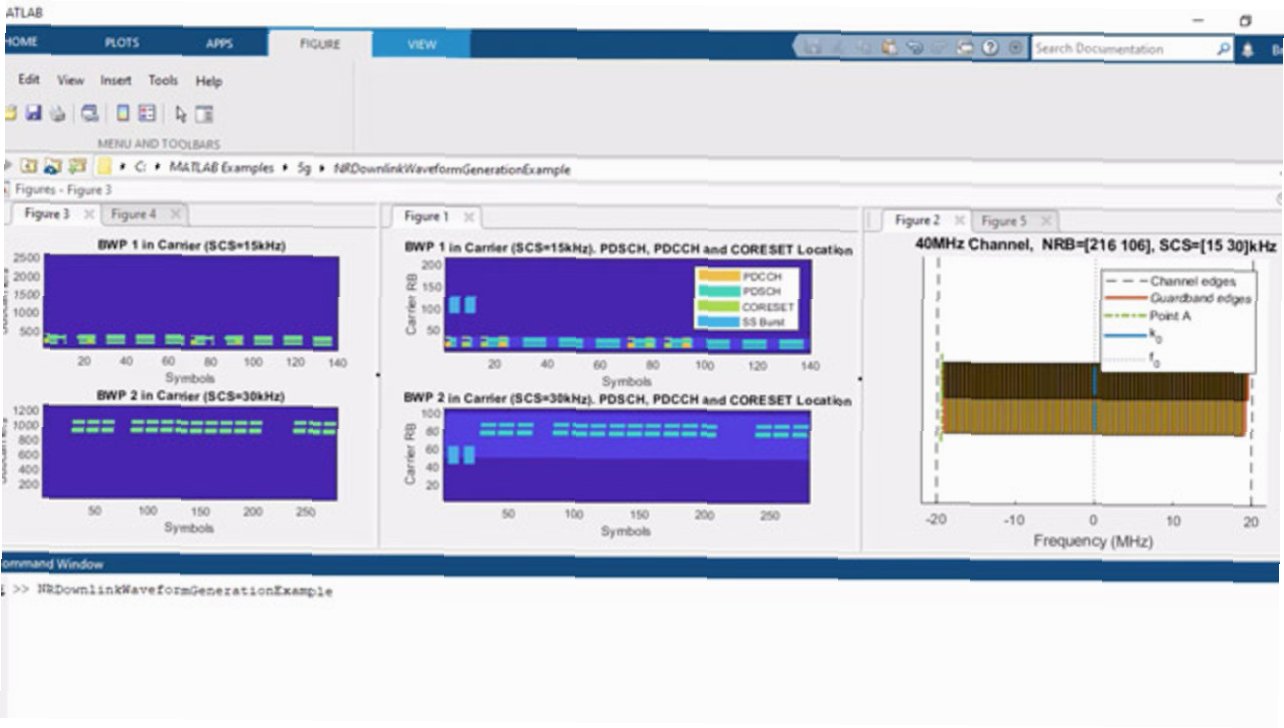This screenshot has width=1284, height=728.
Task: Open the Edit menu
Action: point(29,80)
